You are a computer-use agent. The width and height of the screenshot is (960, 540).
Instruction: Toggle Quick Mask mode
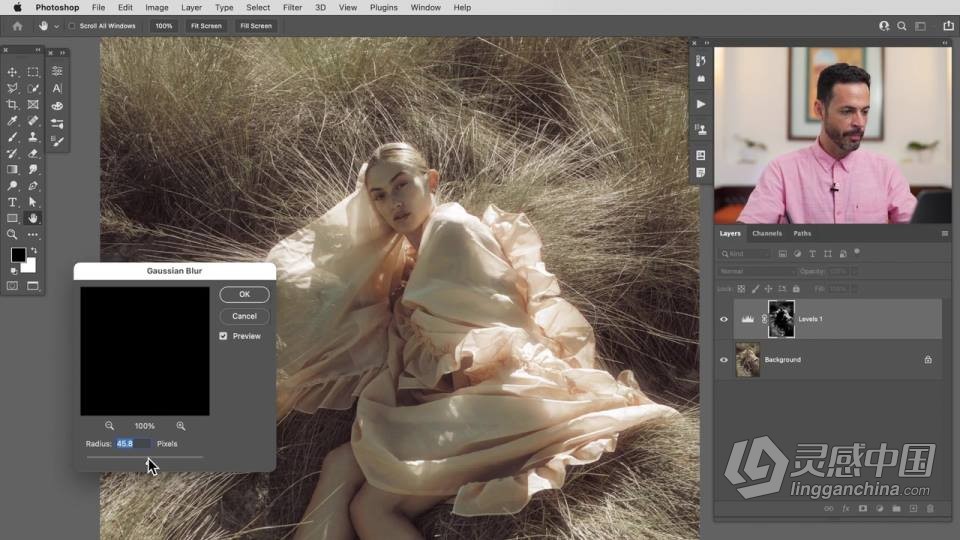coord(12,286)
